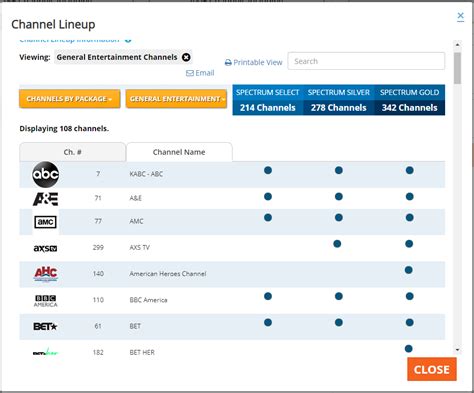Click into the Search field
474x393 pixels.
click(366, 61)
